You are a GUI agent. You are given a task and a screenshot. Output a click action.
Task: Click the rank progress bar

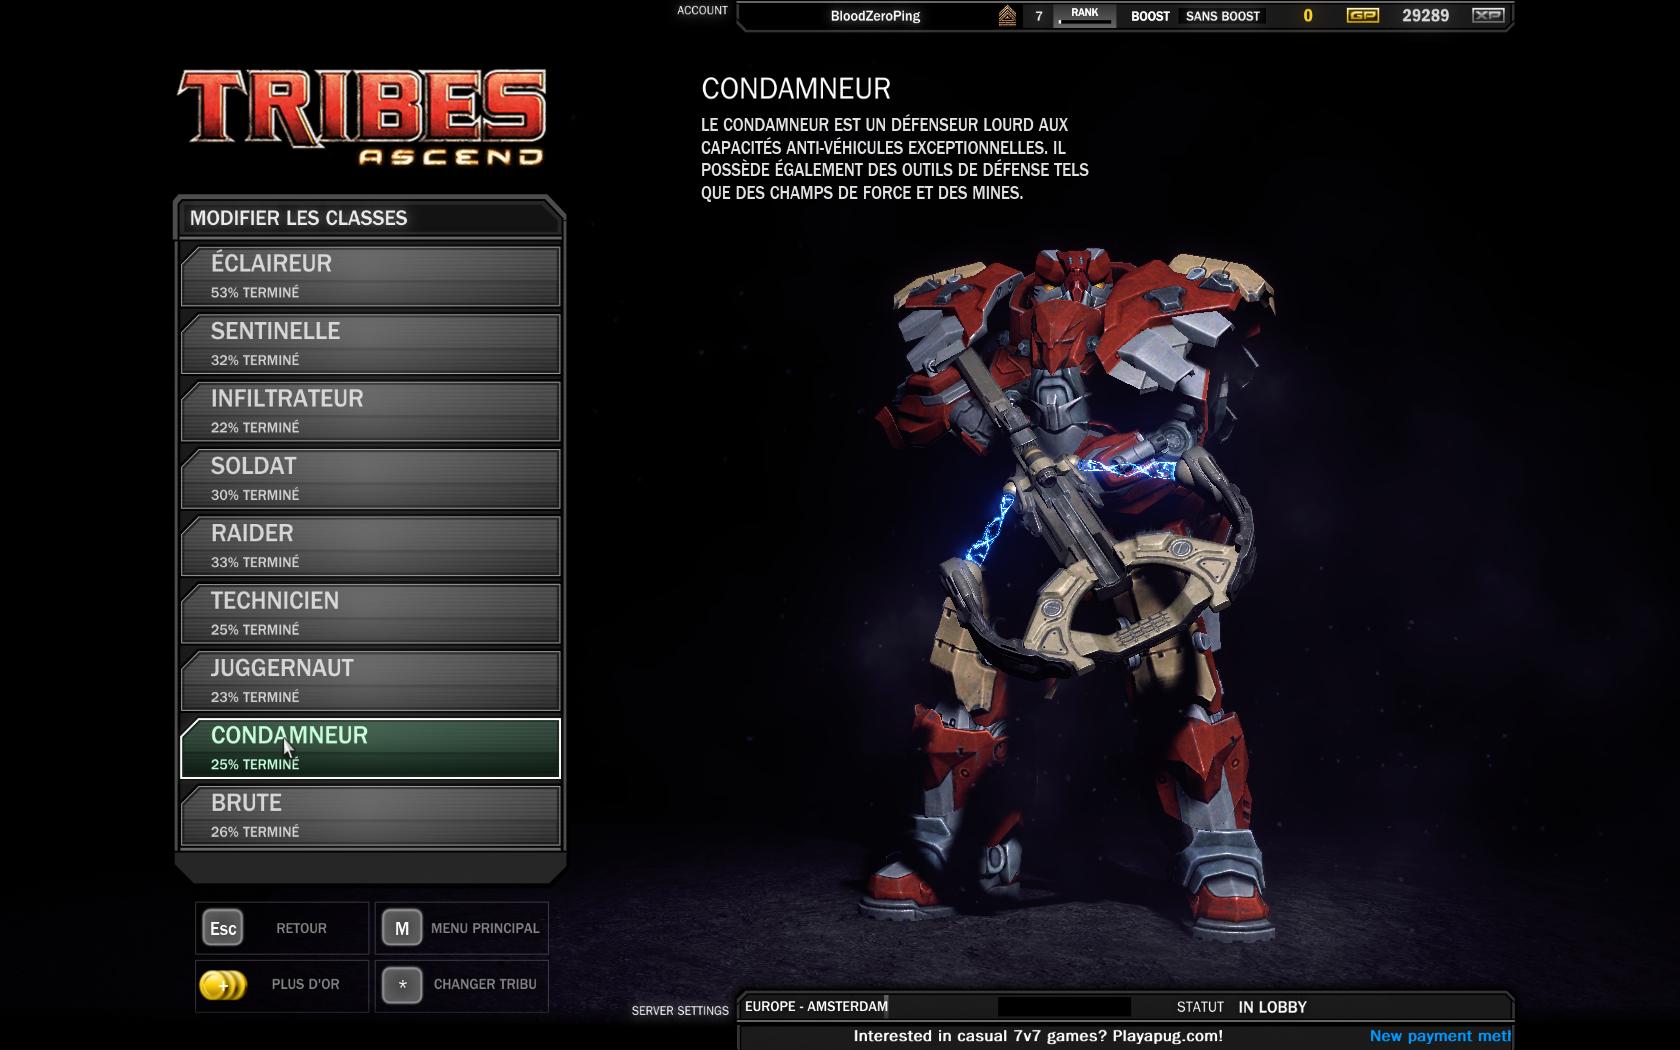pyautogui.click(x=1086, y=22)
